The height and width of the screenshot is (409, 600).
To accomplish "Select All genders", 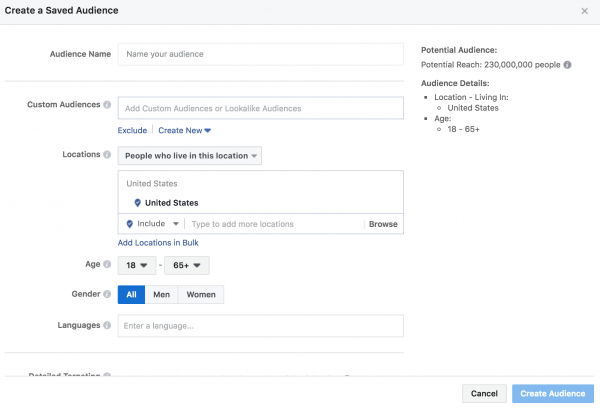I will pos(131,295).
